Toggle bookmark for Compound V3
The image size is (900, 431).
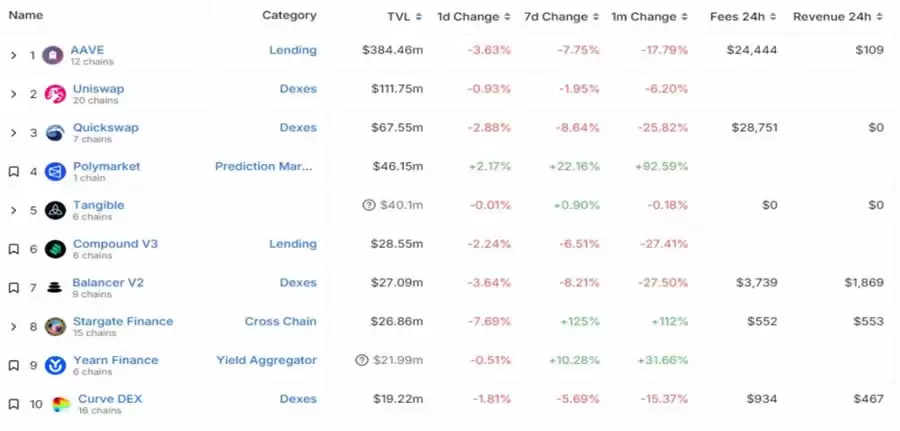13,249
